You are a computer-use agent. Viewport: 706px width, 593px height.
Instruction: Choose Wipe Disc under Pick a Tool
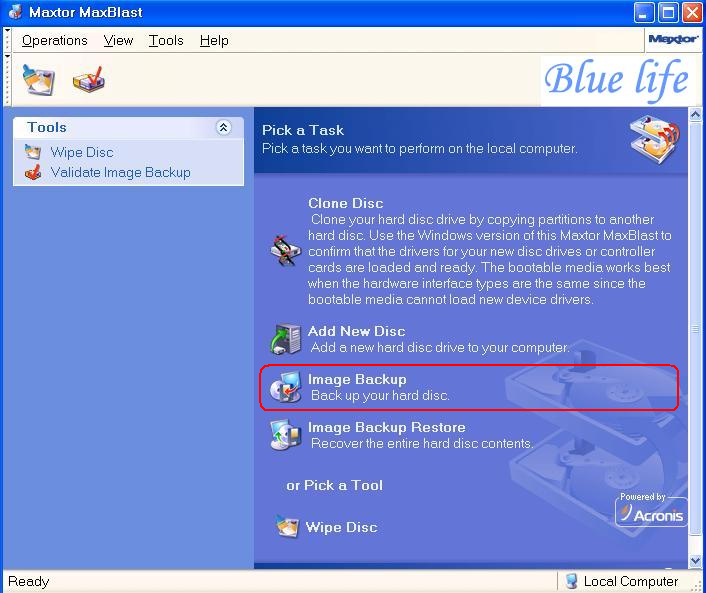pyautogui.click(x=341, y=527)
